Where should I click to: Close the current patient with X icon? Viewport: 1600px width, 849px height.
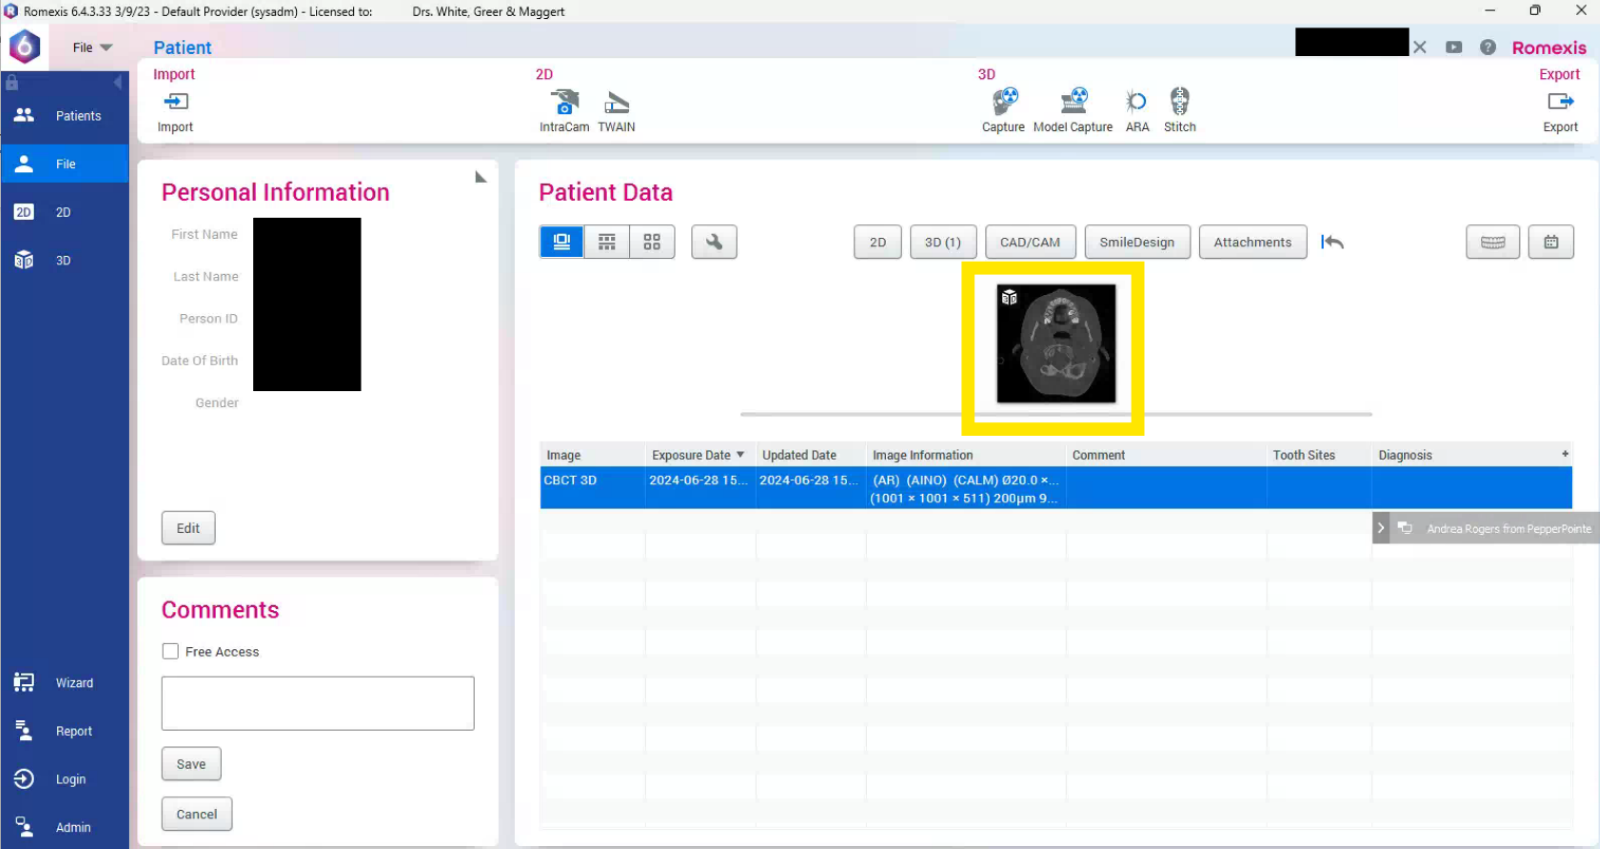pos(1420,47)
